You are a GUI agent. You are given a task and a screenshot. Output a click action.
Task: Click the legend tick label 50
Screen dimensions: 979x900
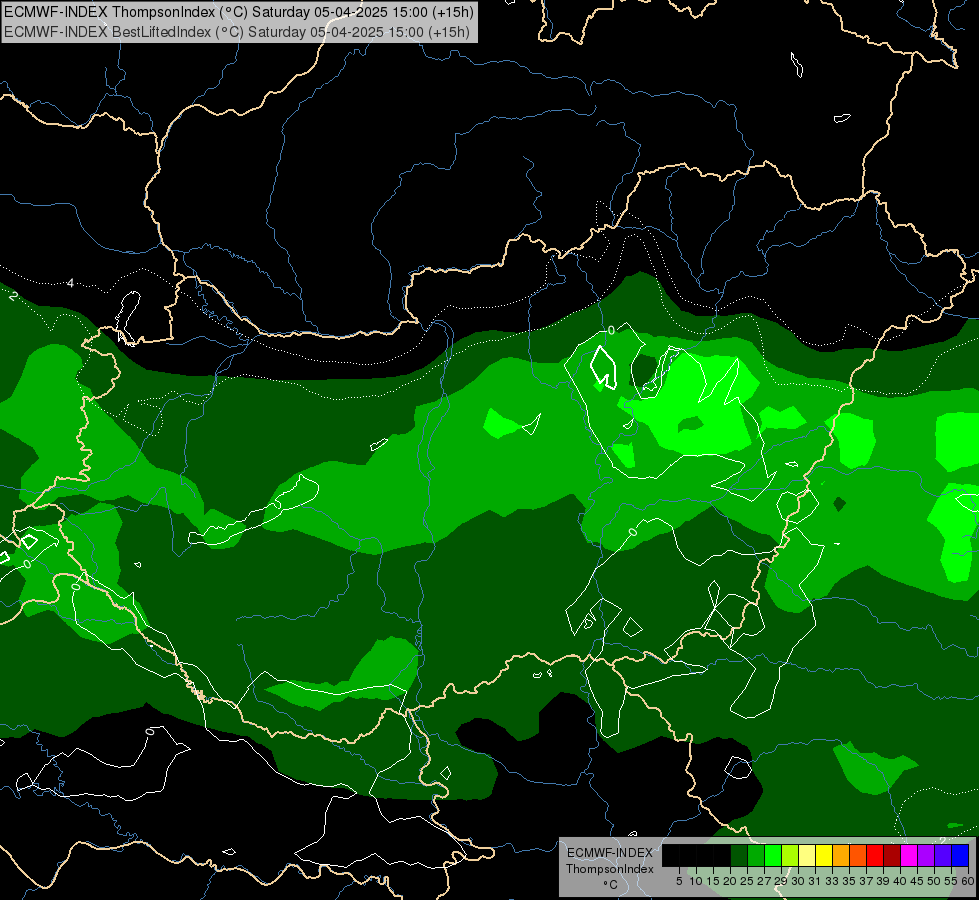[x=933, y=881]
